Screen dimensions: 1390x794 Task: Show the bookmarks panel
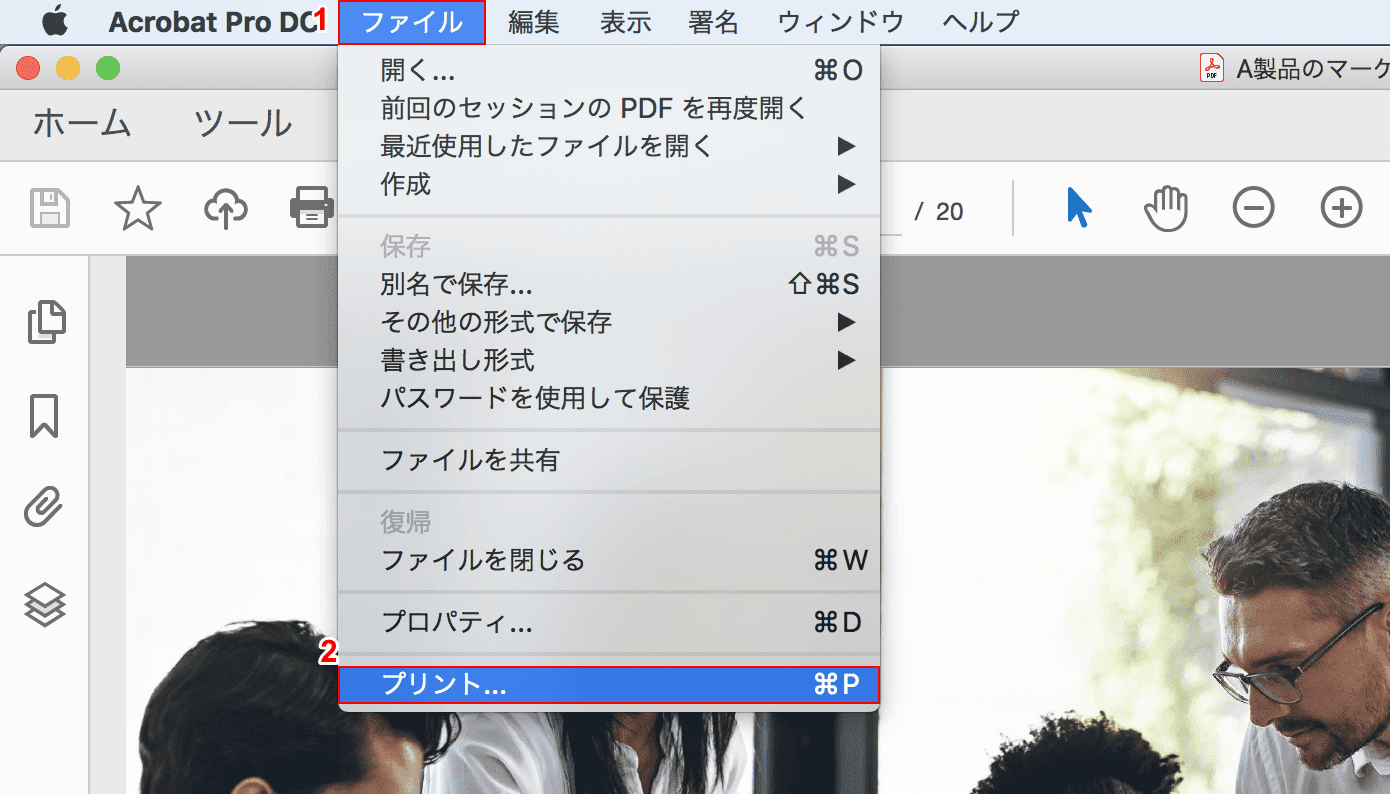45,416
